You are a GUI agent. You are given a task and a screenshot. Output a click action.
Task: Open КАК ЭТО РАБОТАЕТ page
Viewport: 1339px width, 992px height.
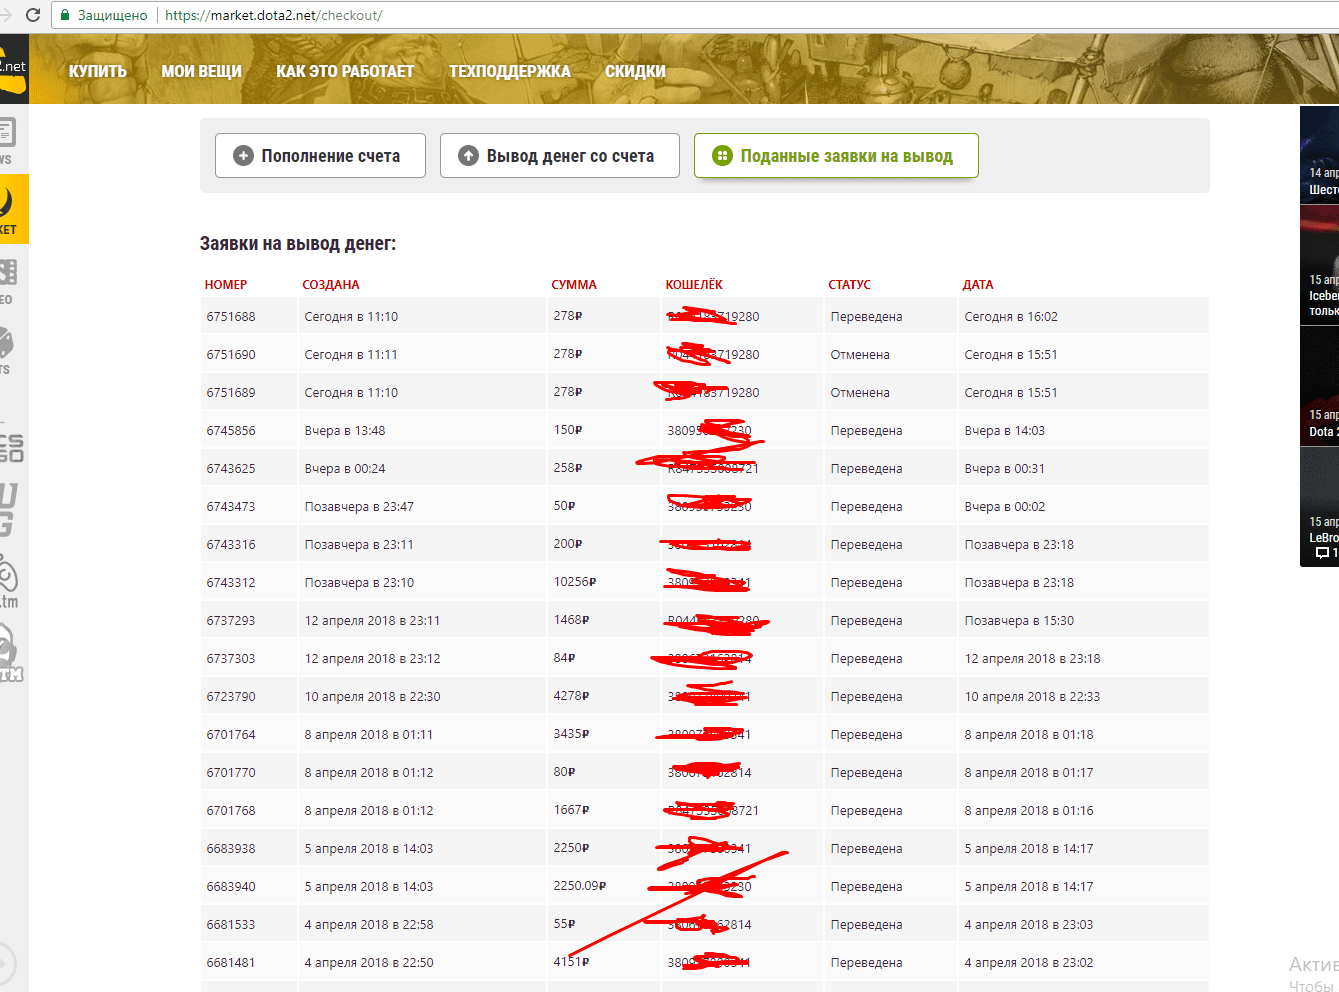tap(345, 71)
